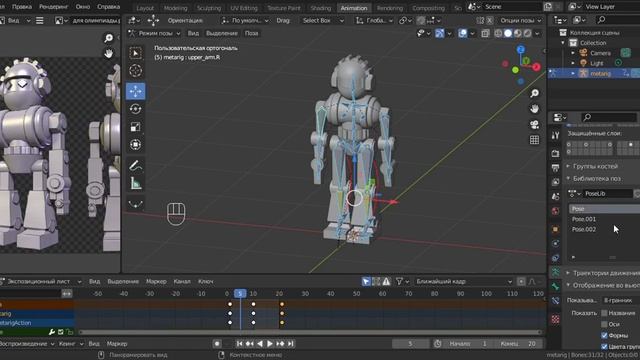Click the current frame number field
The image size is (640, 360).
click(x=410, y=344)
